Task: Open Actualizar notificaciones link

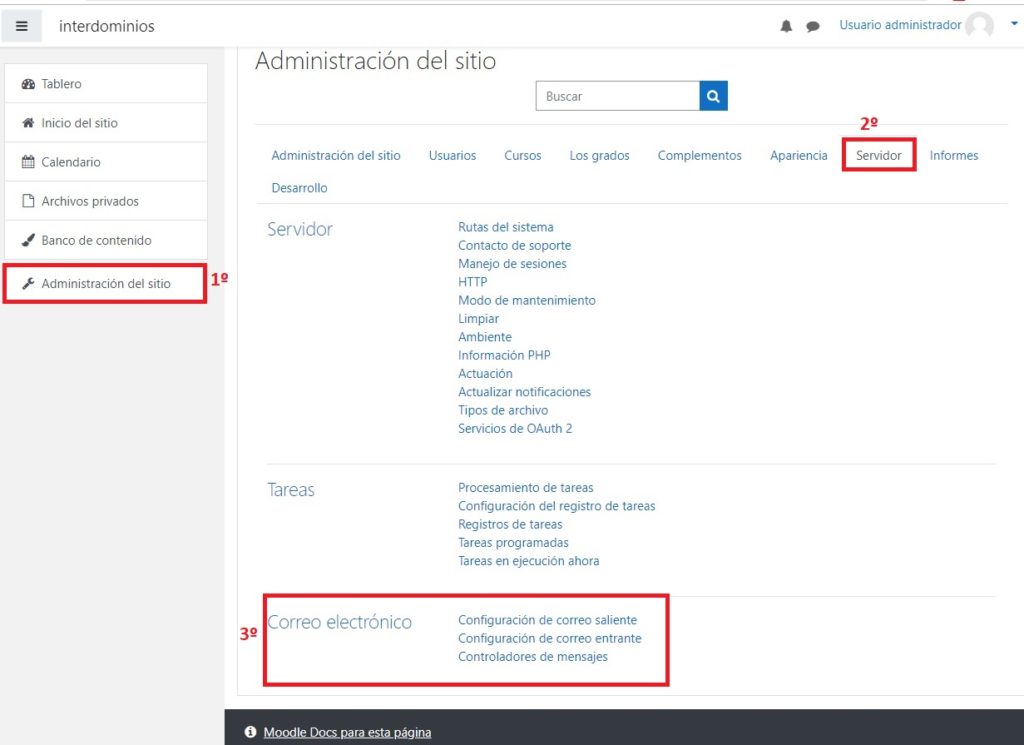Action: 524,391
